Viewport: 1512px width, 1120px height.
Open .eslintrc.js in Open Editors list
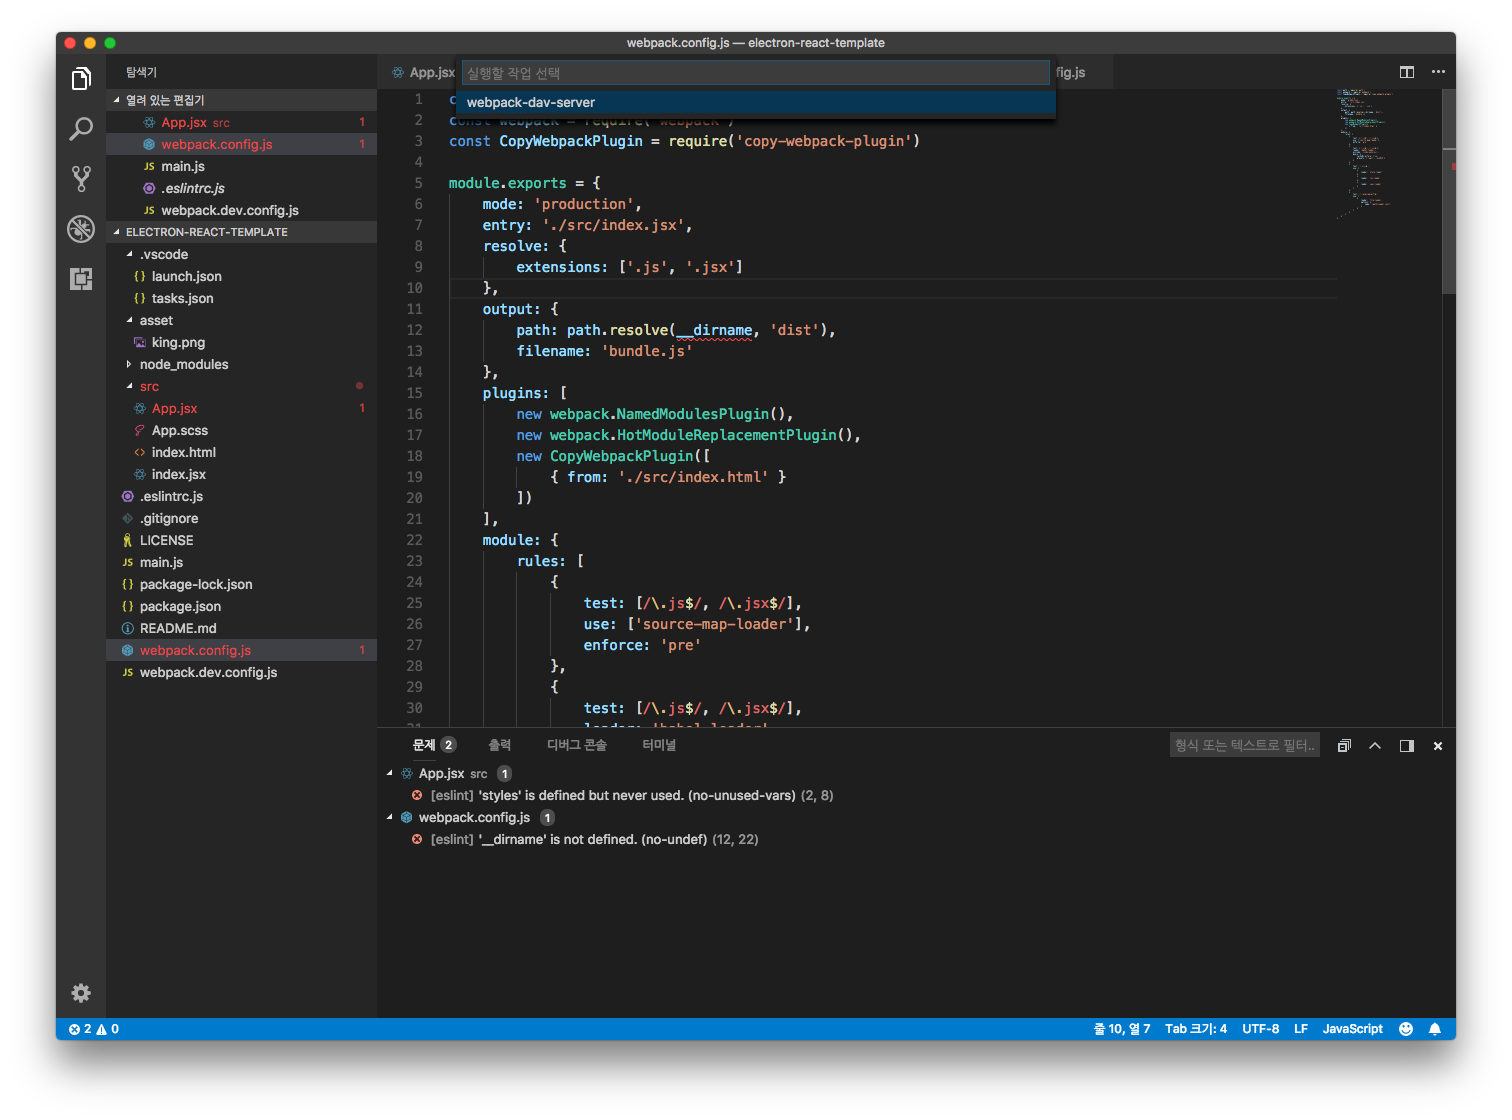pyautogui.click(x=241, y=188)
